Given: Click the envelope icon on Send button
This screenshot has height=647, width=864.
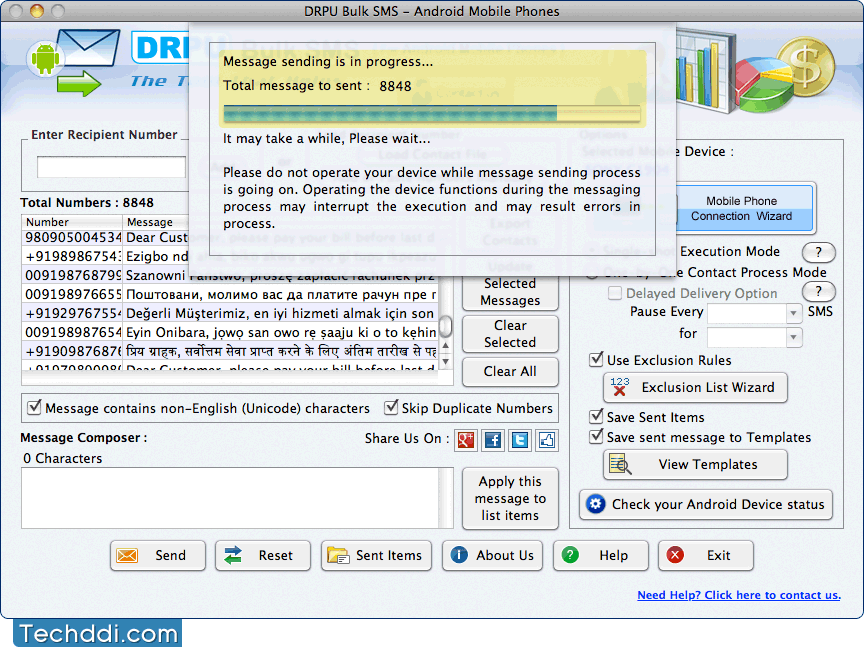Looking at the screenshot, I should point(127,556).
